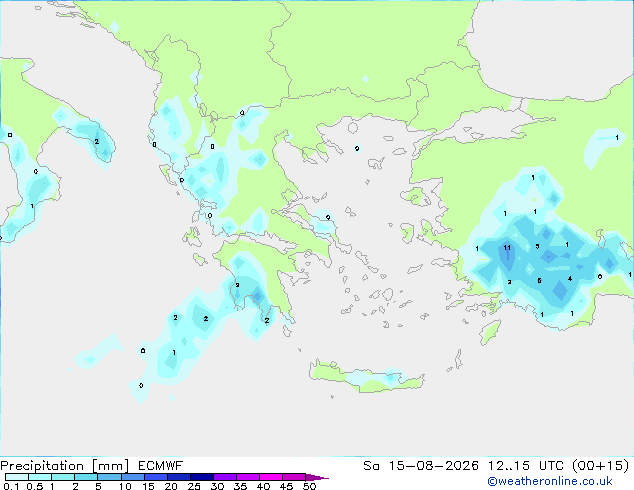Click the island of Rhodes on map
634x490 pixels.
click(x=490, y=332)
